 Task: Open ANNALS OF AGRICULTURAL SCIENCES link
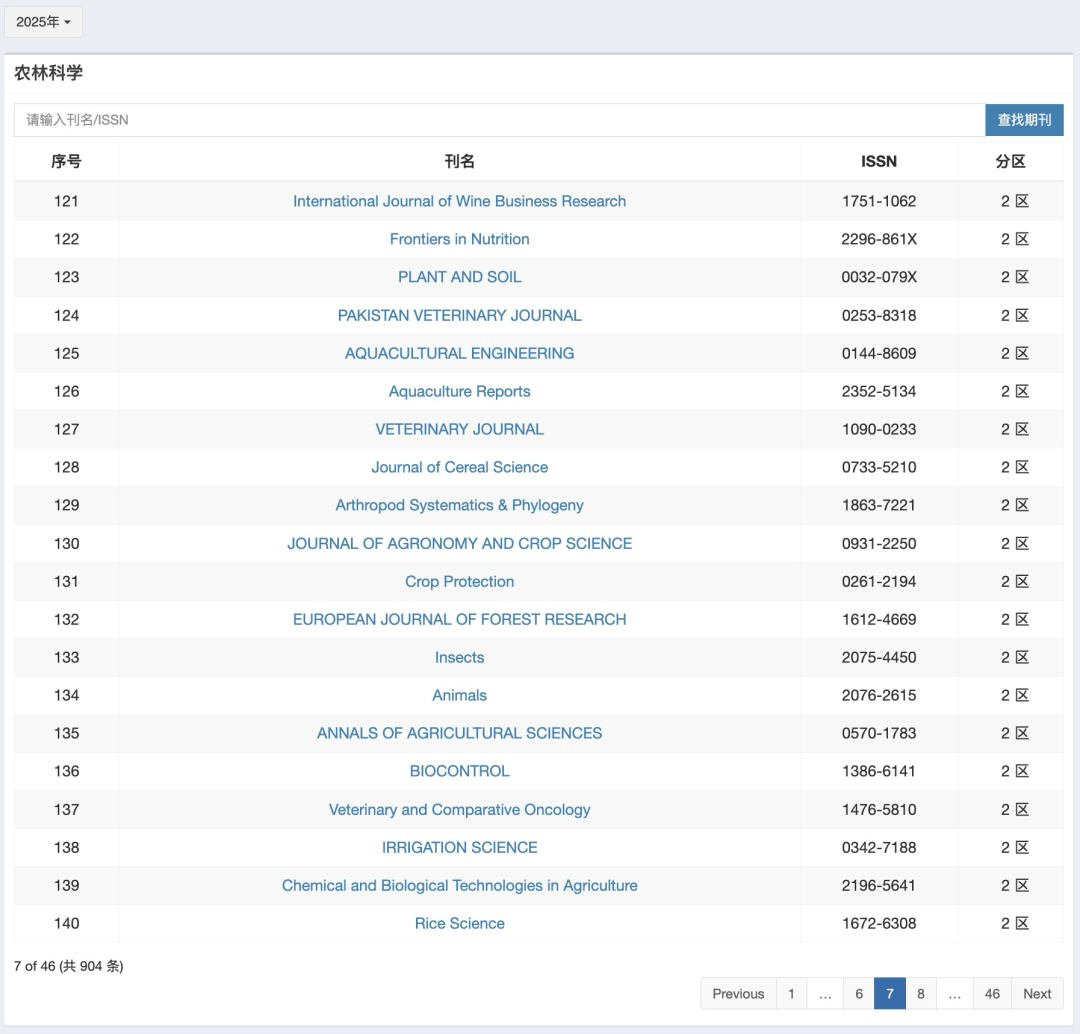click(459, 733)
